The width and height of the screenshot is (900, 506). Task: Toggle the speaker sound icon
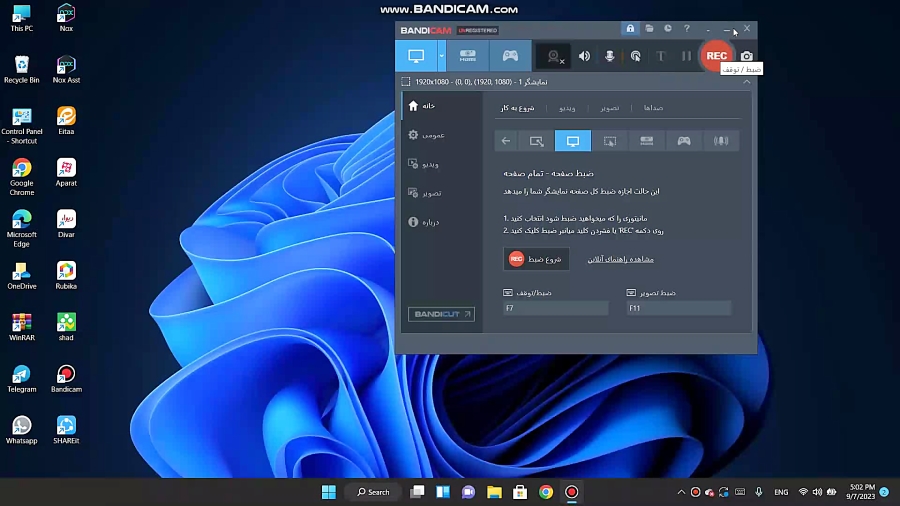[584, 56]
